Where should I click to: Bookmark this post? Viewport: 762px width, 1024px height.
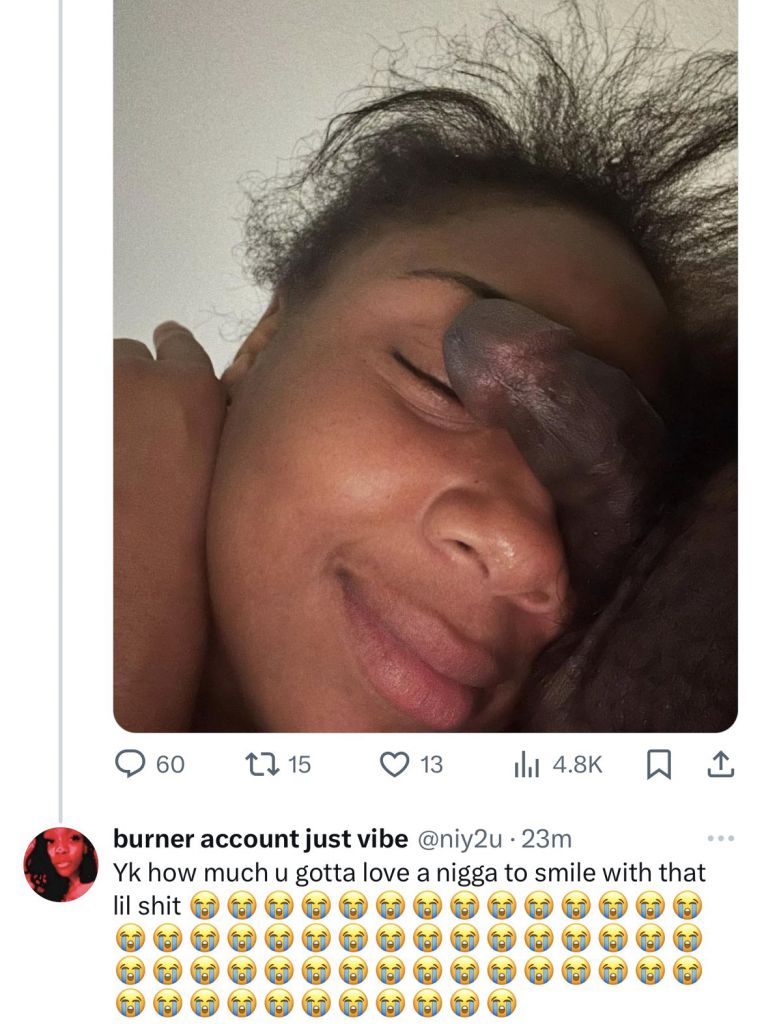tap(658, 765)
